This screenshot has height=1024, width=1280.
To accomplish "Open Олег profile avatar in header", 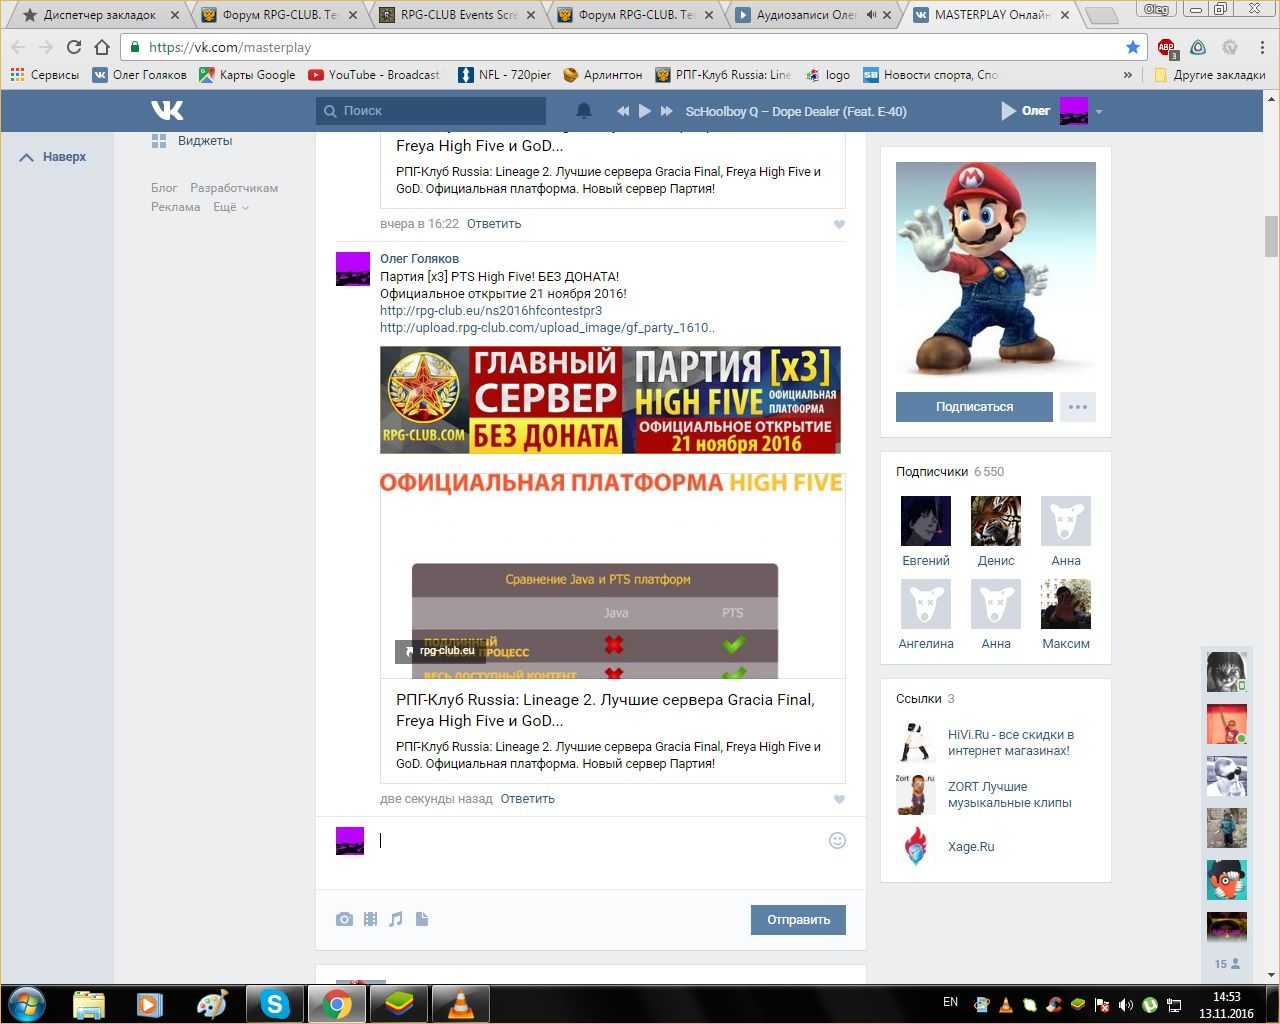I will 1074,111.
